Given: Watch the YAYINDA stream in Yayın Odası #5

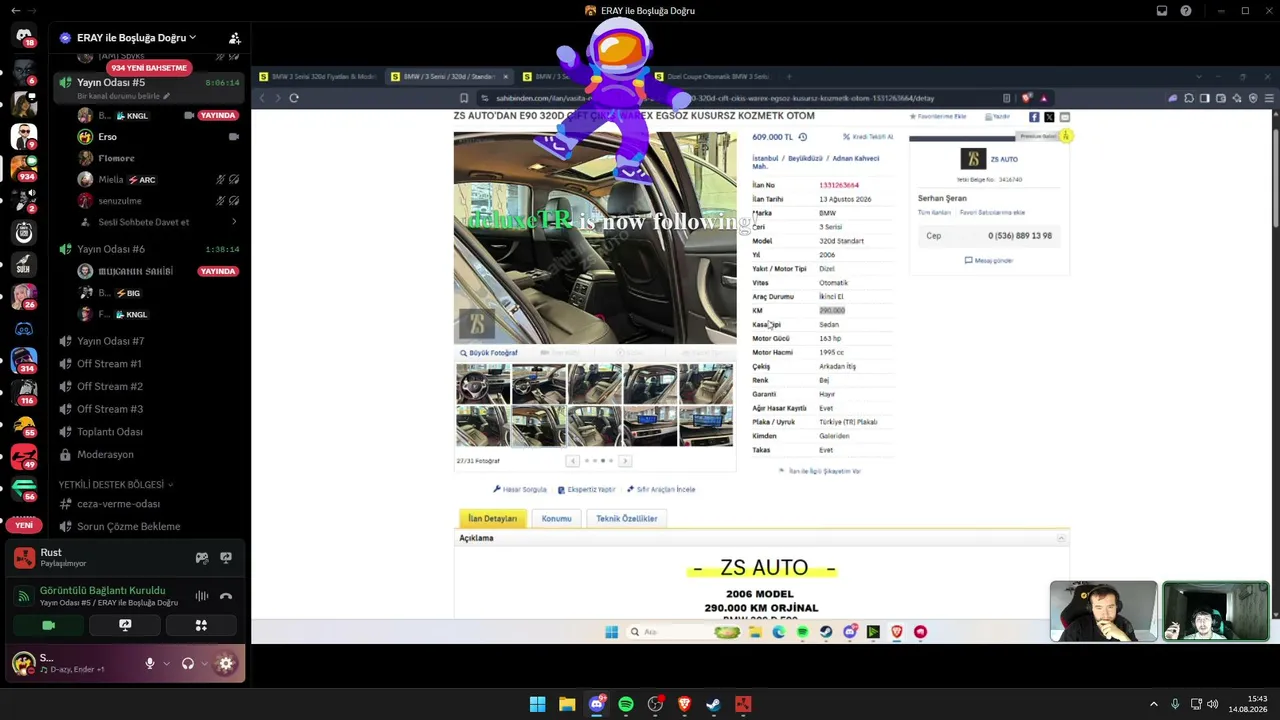Looking at the screenshot, I should (x=217, y=116).
